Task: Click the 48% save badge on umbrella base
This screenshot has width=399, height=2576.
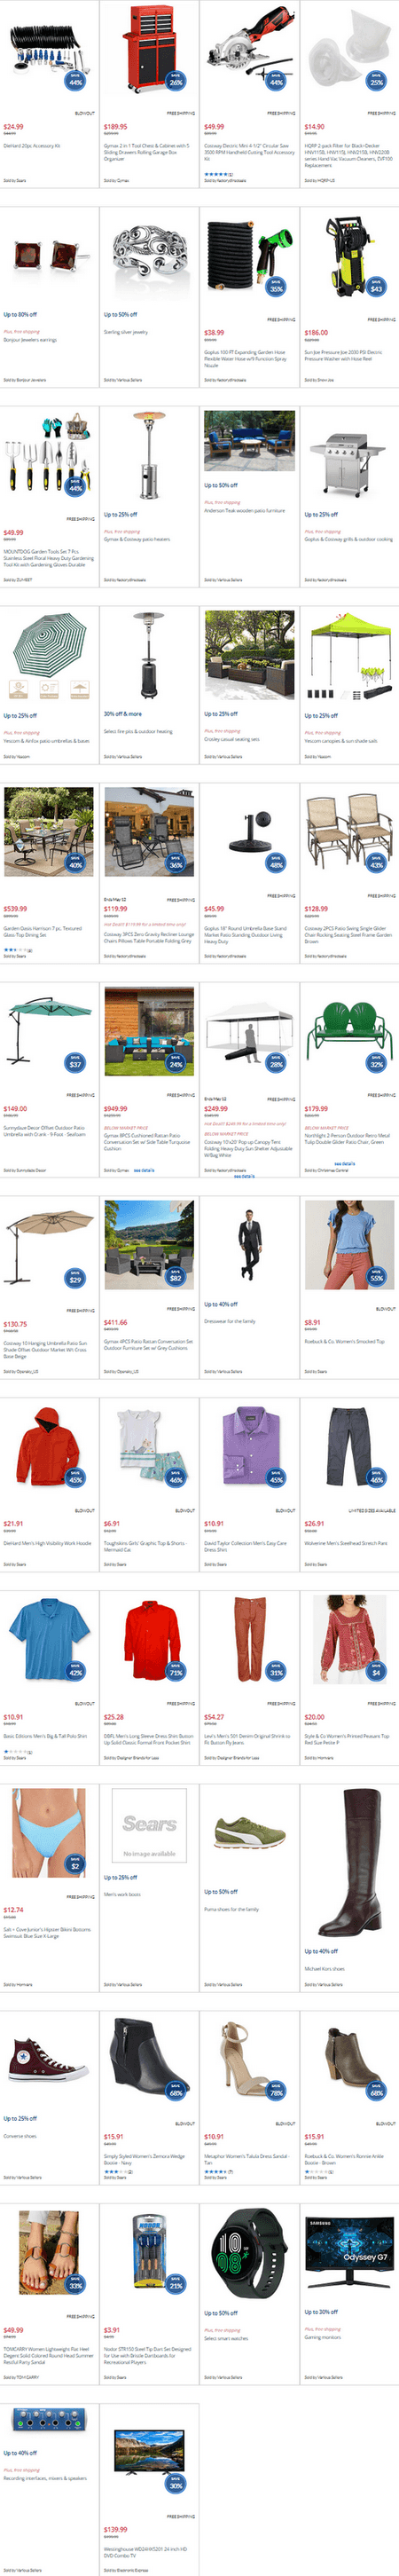Action: pos(277,863)
